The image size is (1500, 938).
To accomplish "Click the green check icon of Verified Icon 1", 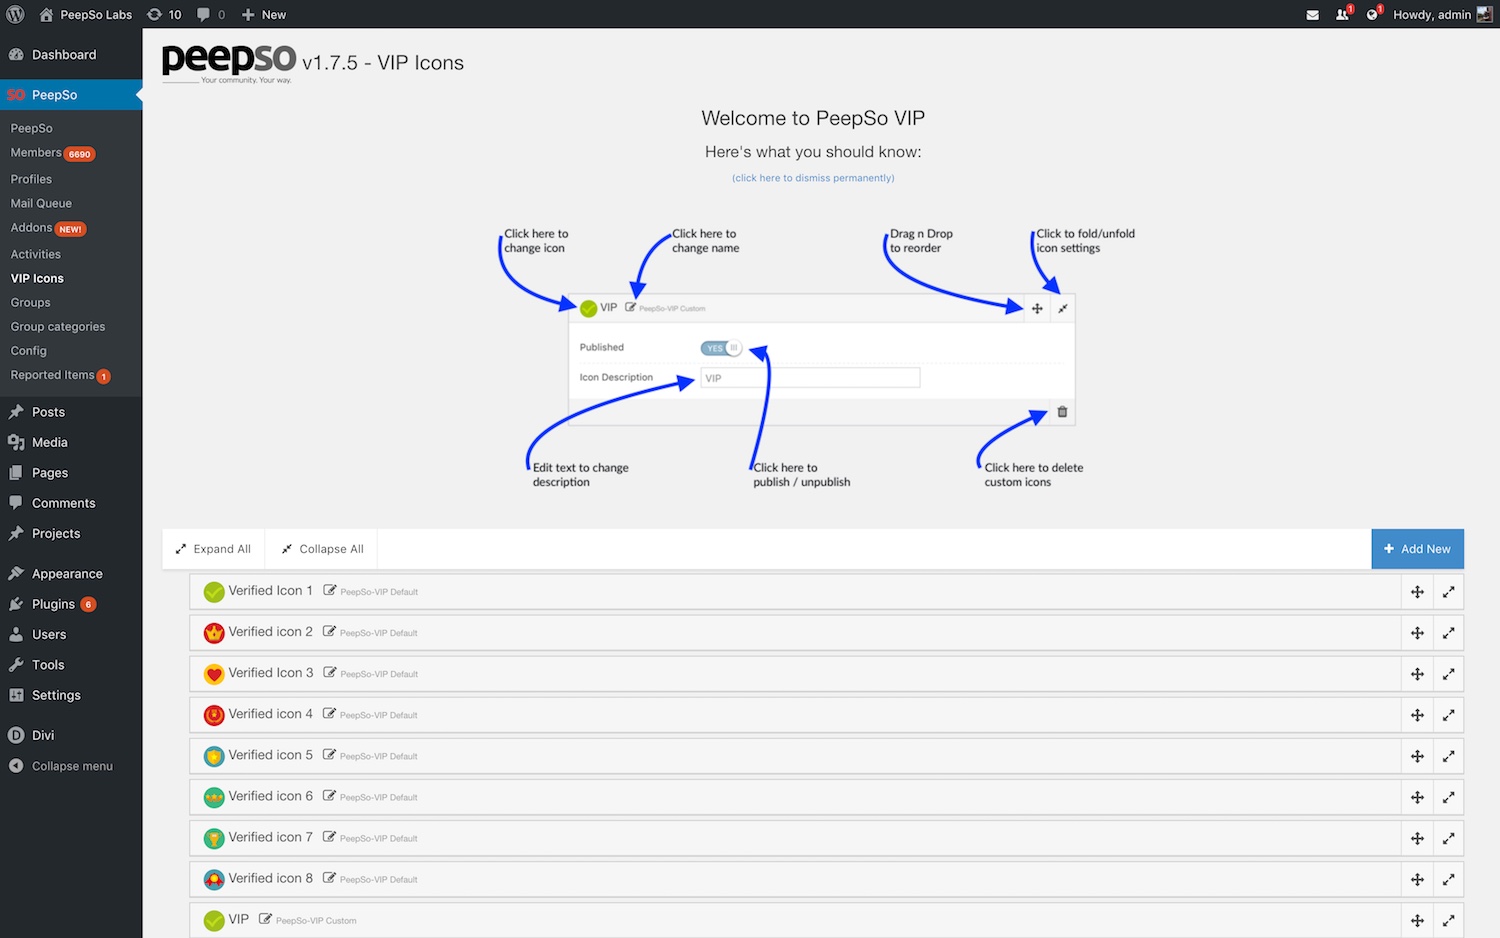I will click(x=214, y=592).
